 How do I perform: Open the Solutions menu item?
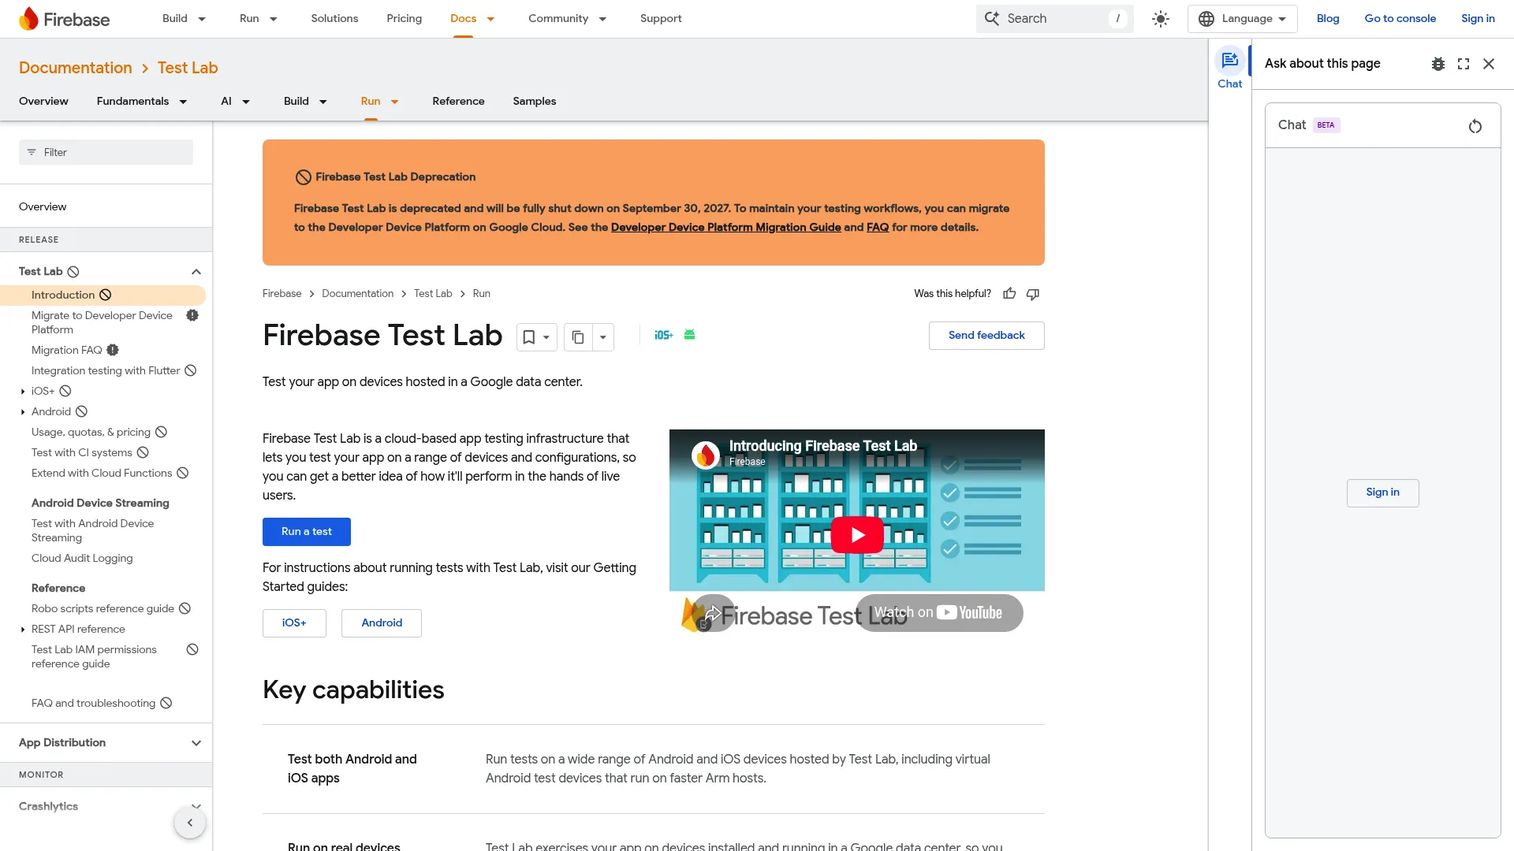pos(334,19)
